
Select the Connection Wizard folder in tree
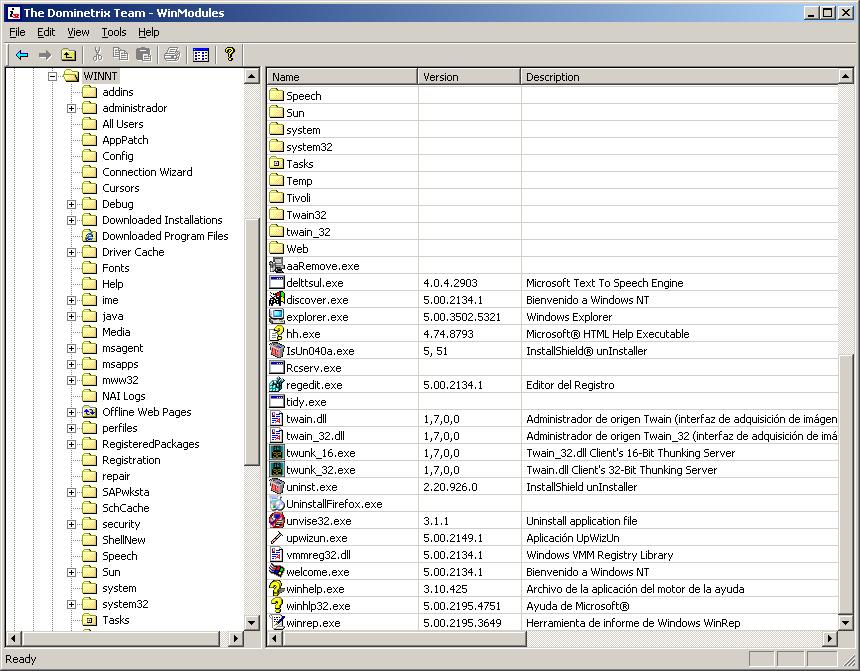(147, 172)
